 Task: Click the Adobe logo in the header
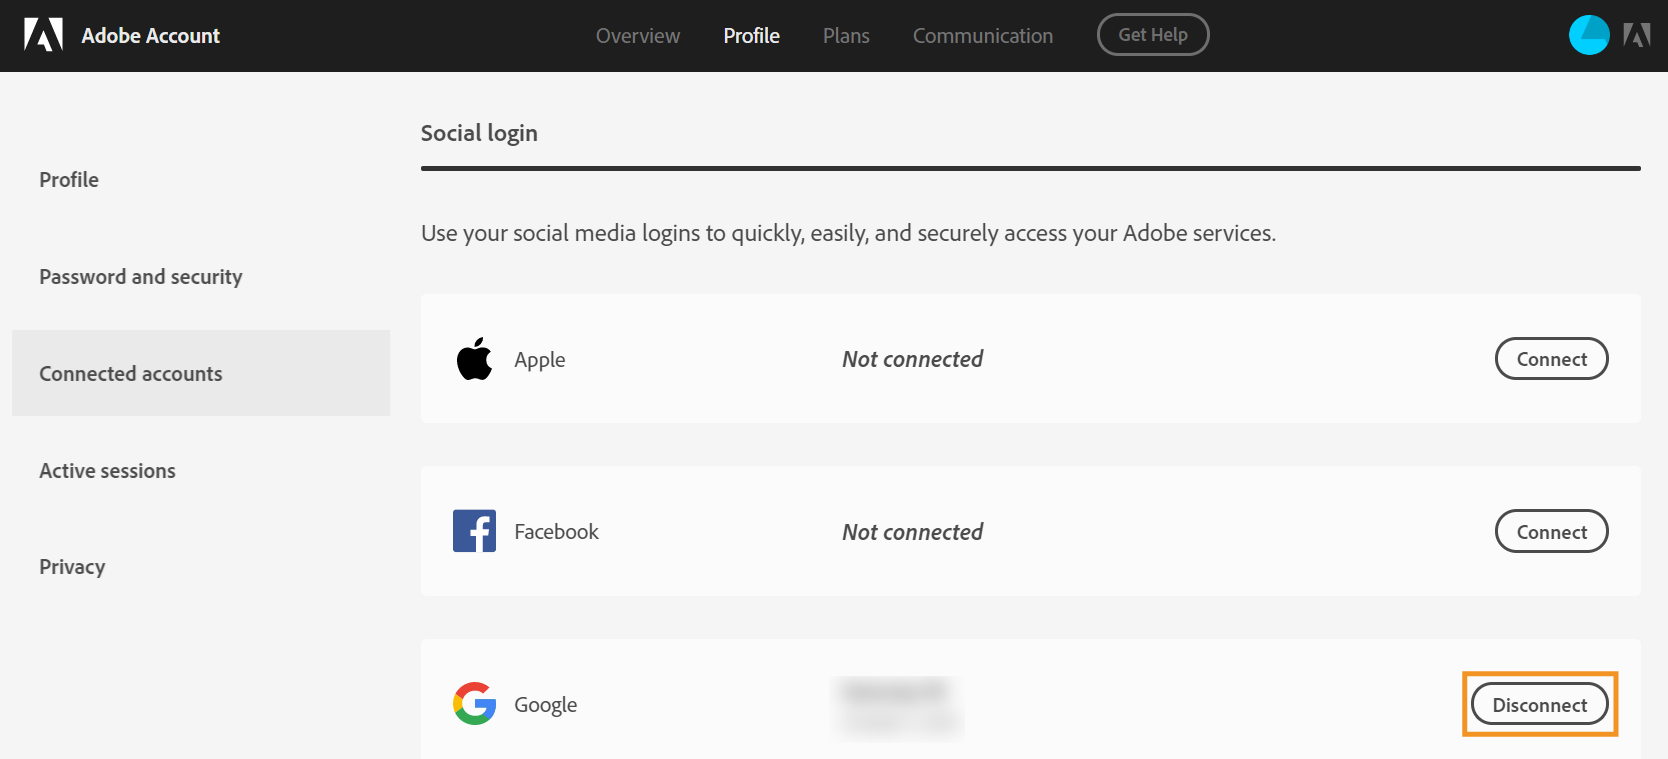(43, 35)
